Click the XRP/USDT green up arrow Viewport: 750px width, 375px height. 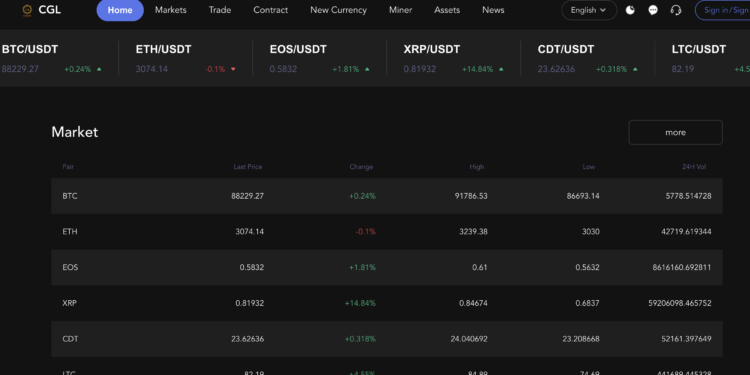pos(501,69)
